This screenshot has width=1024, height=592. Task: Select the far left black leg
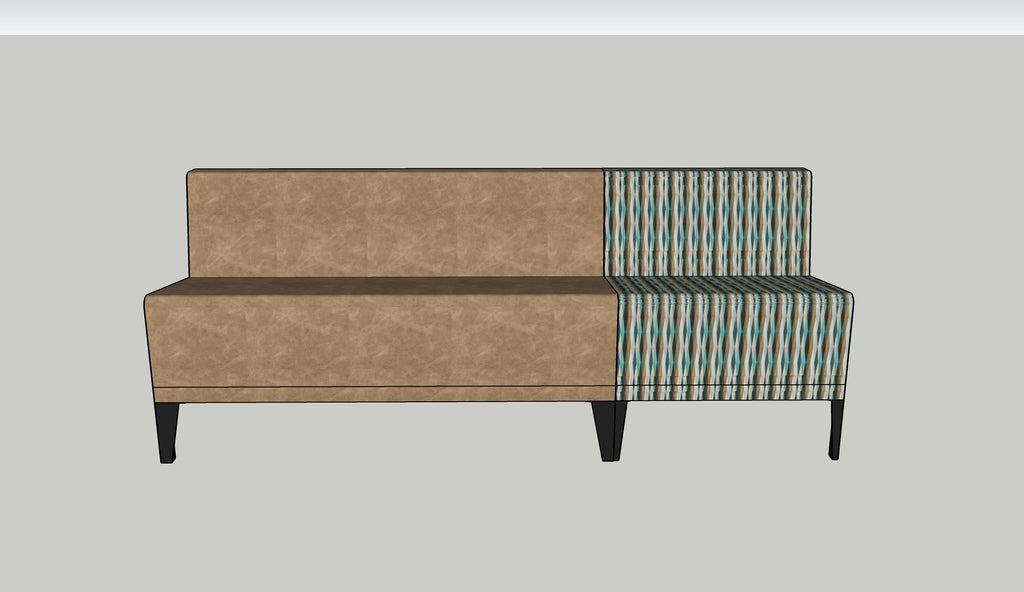(x=167, y=432)
